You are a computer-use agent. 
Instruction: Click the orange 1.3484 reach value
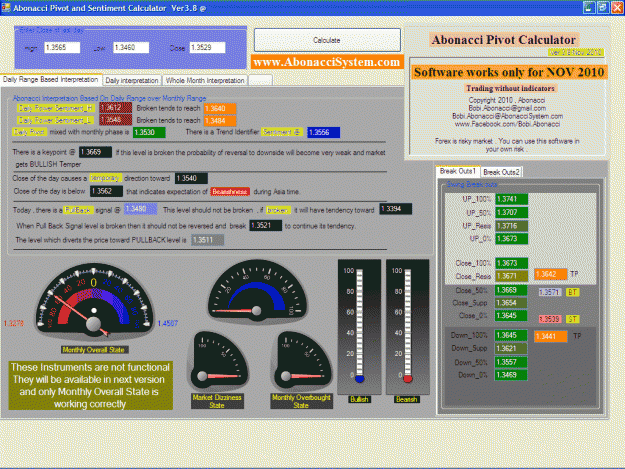220,120
